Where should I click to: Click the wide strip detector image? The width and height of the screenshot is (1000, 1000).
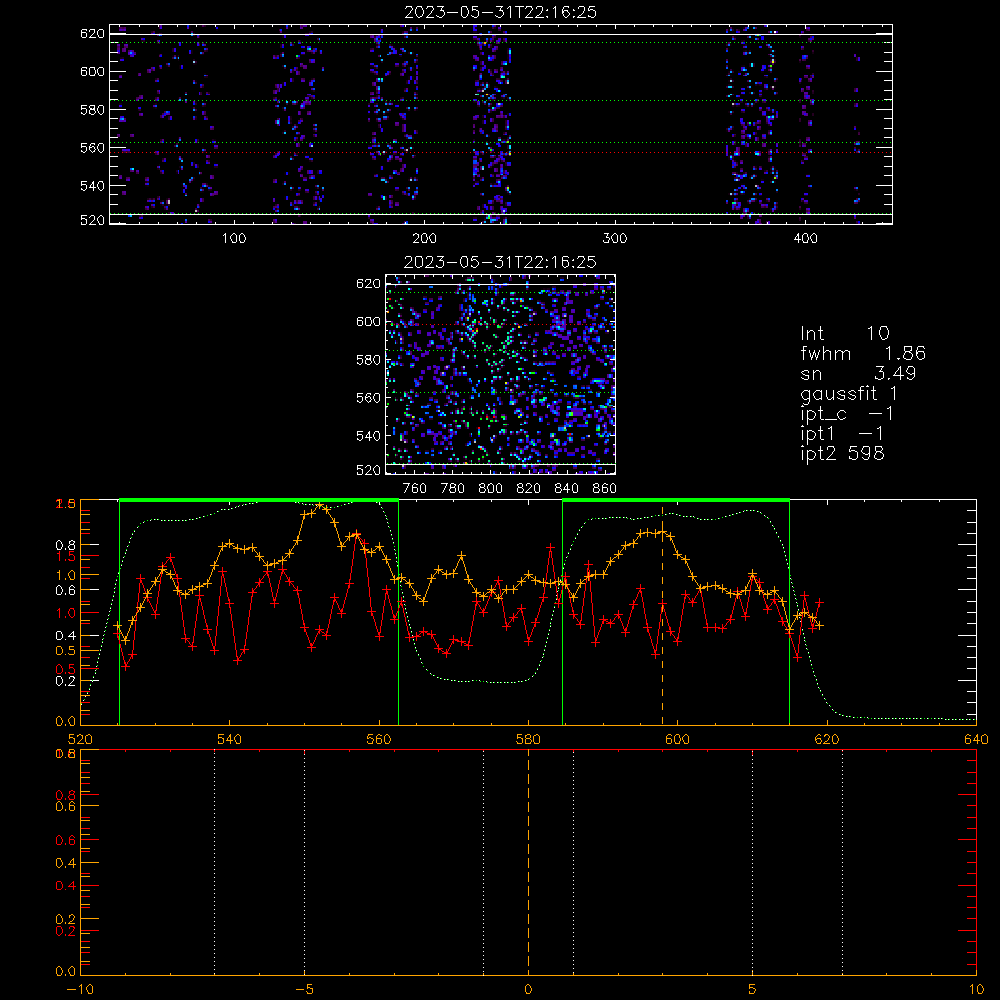pos(501,124)
